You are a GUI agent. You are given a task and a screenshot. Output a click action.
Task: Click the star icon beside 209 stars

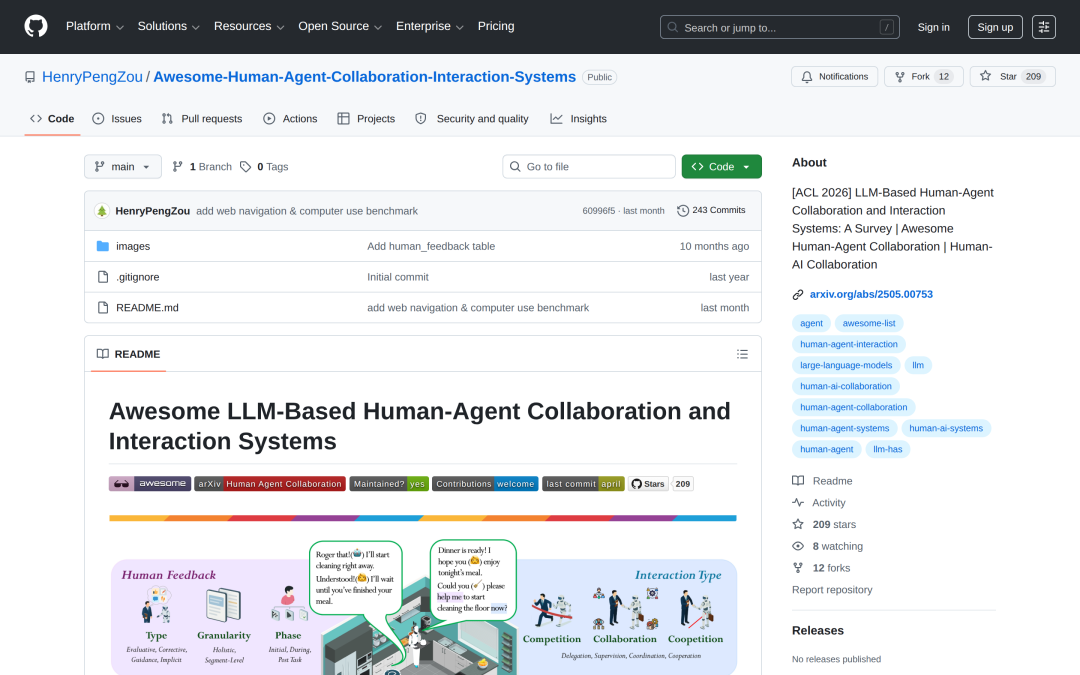tap(798, 524)
